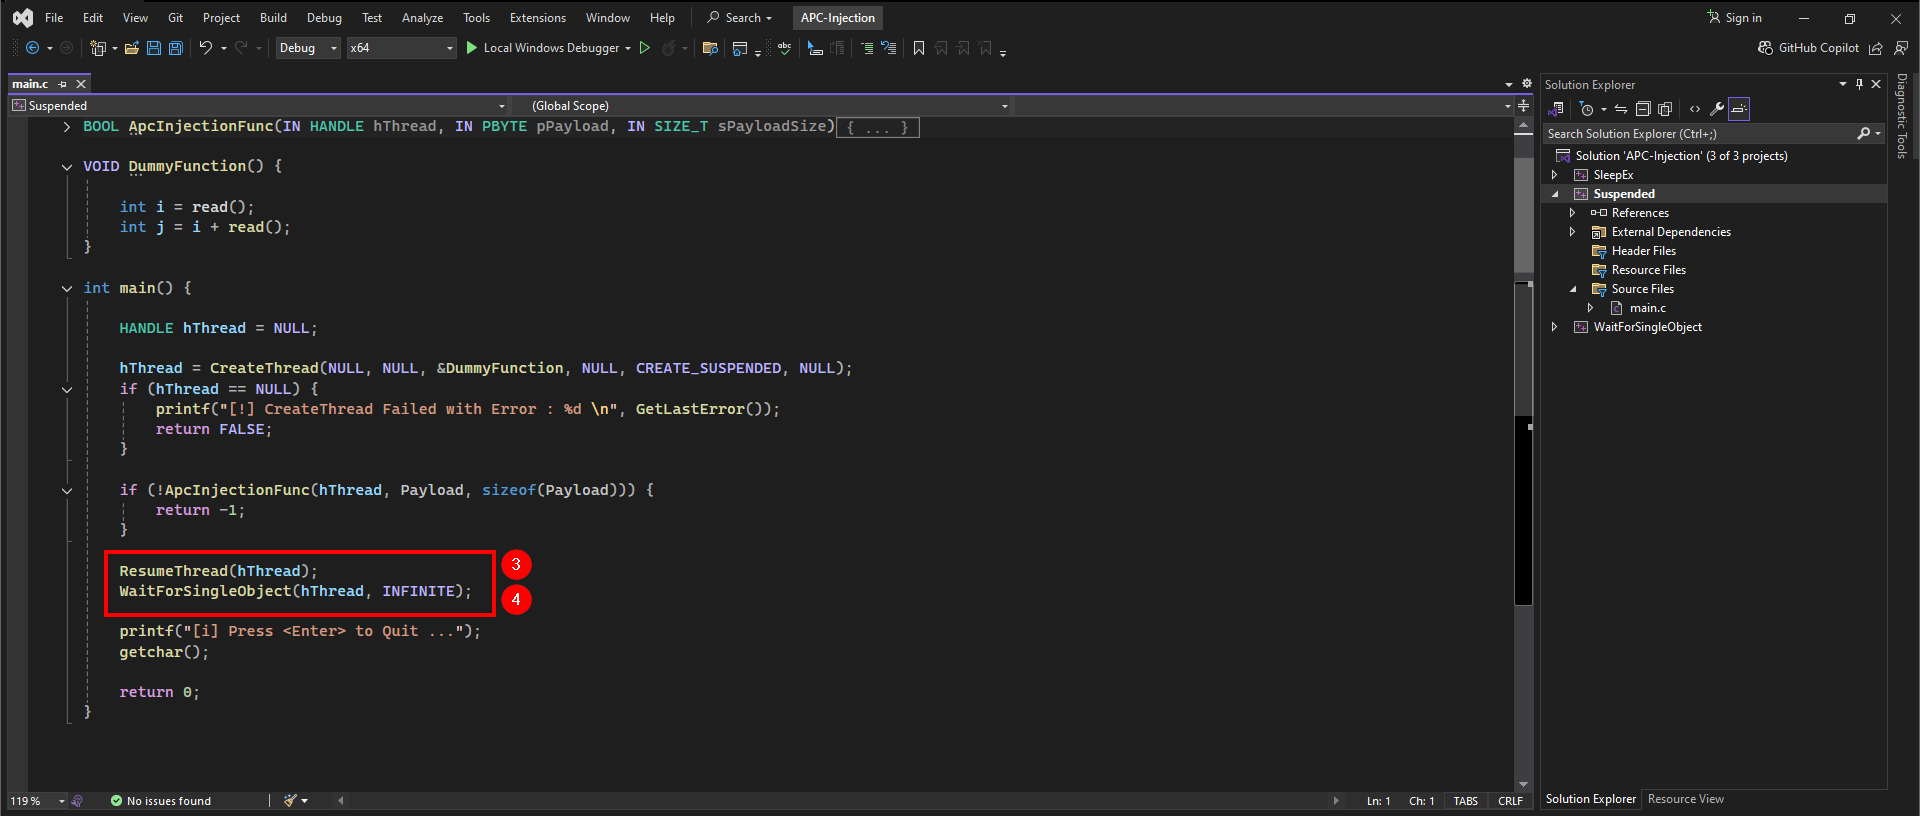
Task: Collapse the DummyFunction code block
Action: (x=67, y=167)
